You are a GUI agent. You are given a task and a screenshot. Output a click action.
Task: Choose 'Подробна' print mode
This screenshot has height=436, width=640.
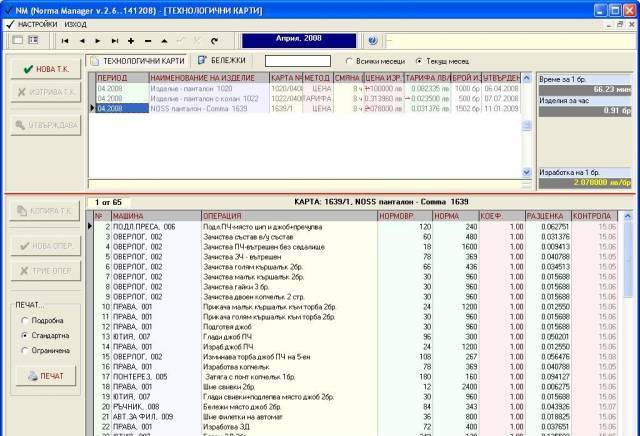pos(24,320)
